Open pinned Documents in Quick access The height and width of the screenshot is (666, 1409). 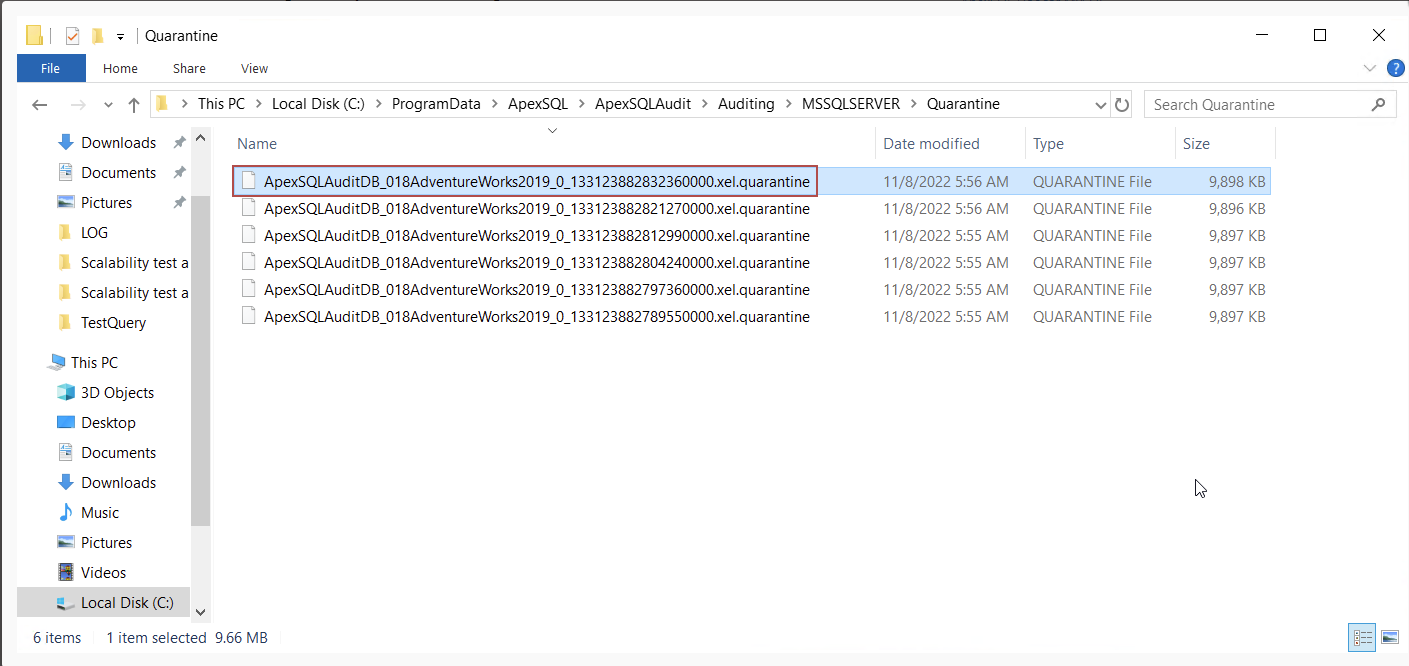[118, 173]
